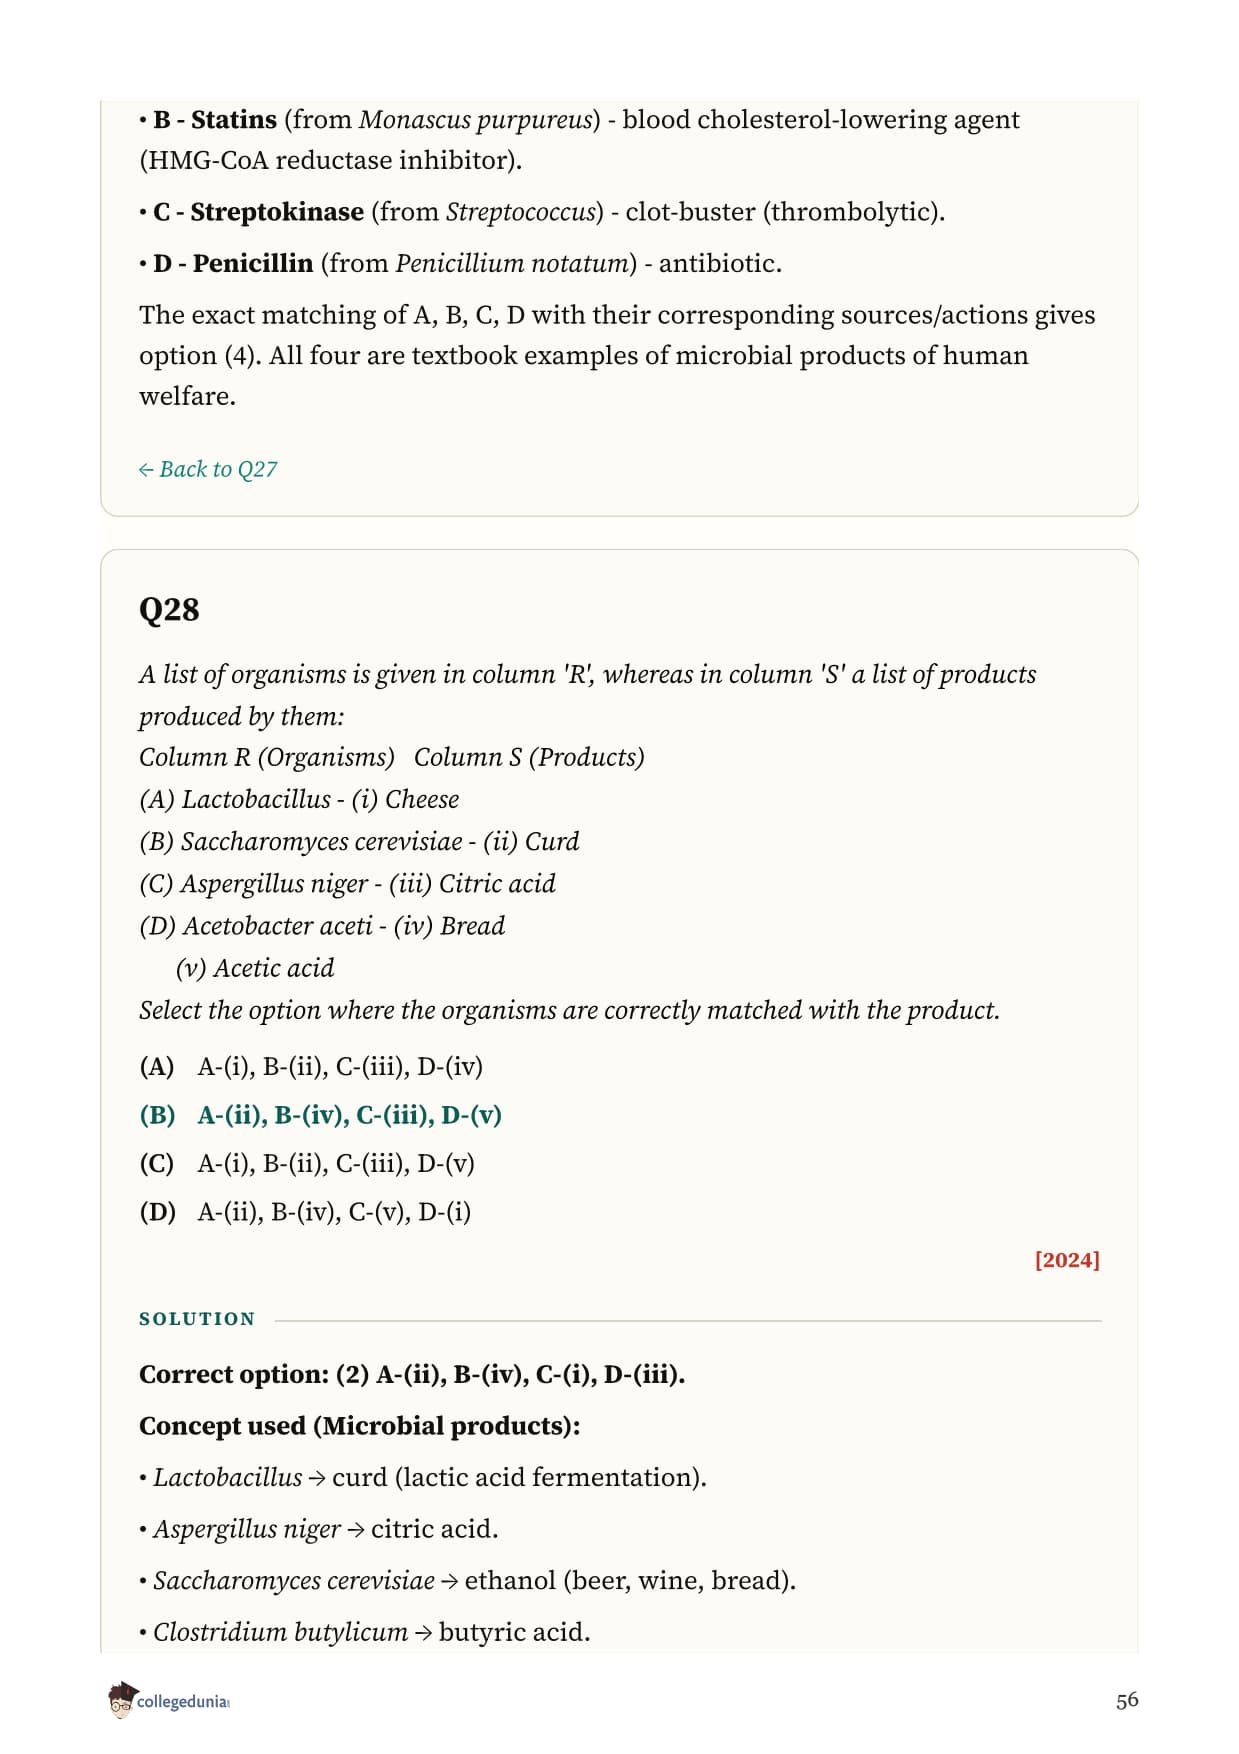1239x1754 pixels.
Task: Click the Concept used heading
Action: point(360,1426)
